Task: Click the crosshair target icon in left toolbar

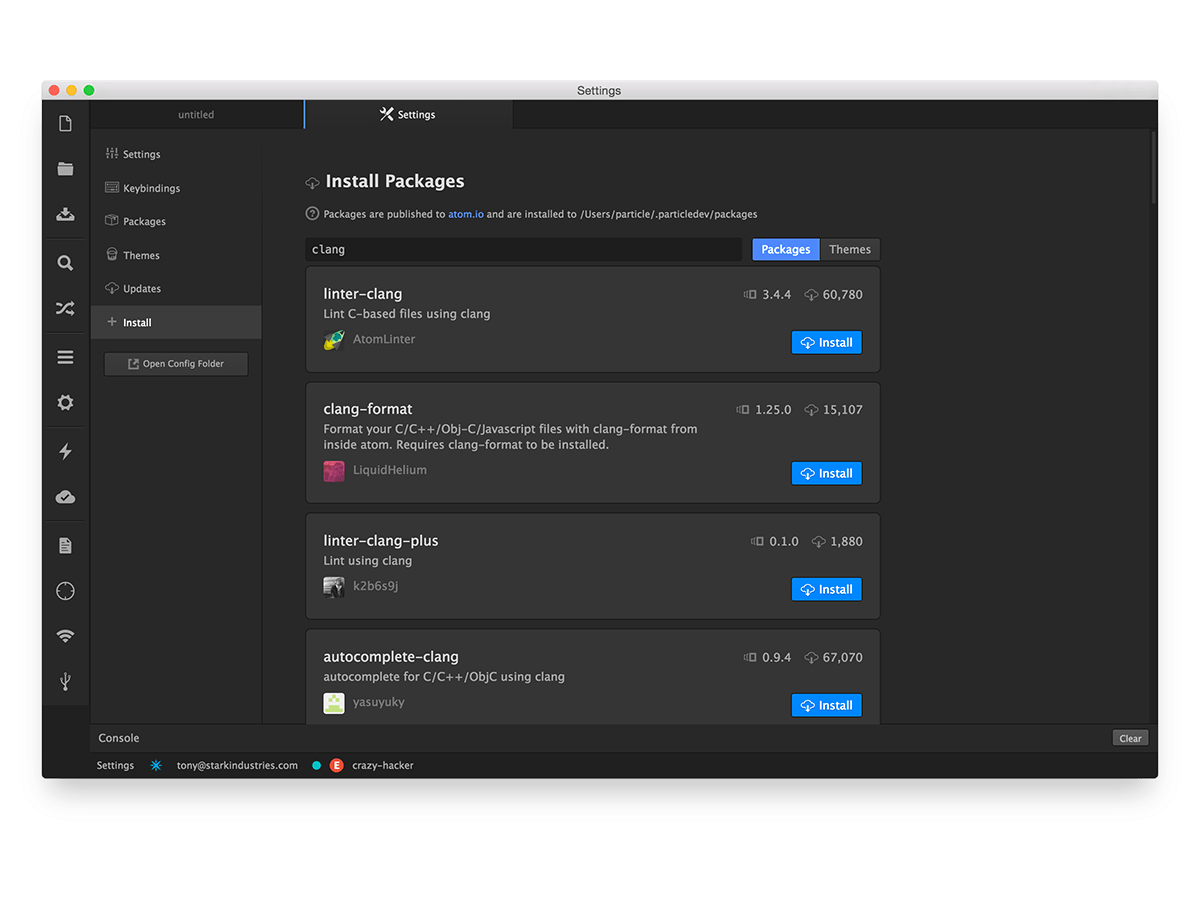Action: tap(65, 591)
